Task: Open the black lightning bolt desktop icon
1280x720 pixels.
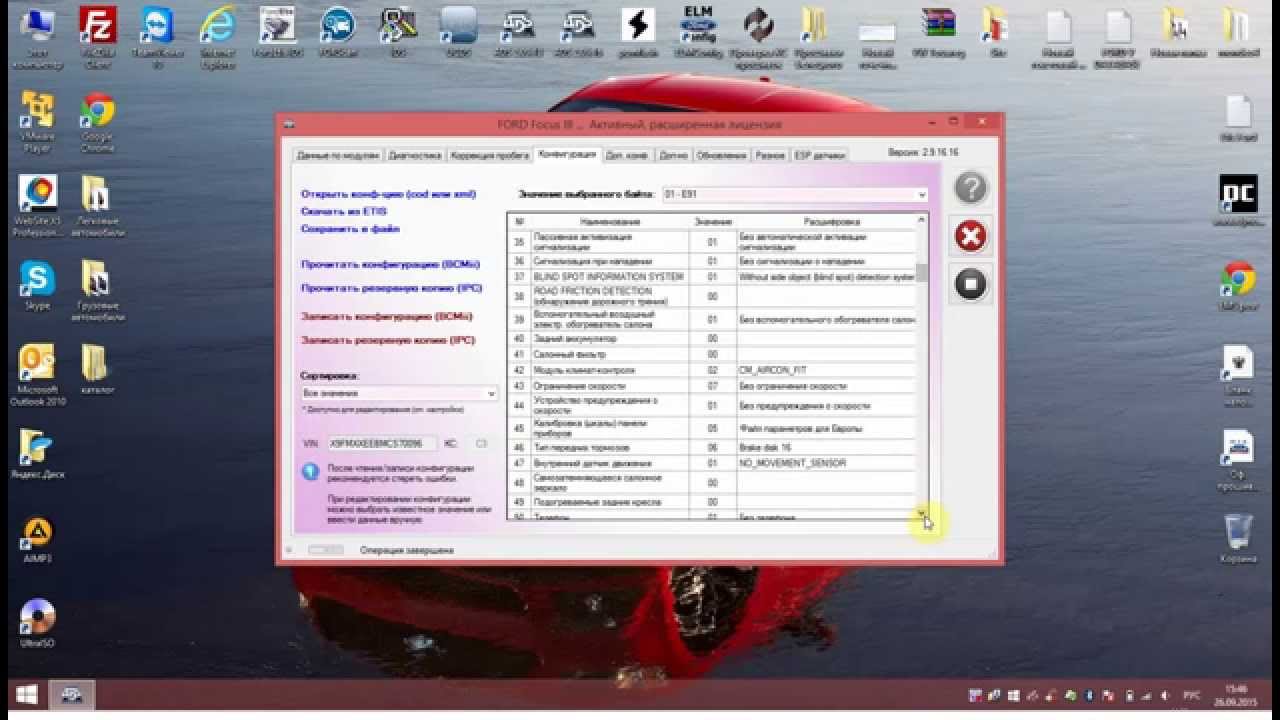Action: pyautogui.click(x=638, y=32)
